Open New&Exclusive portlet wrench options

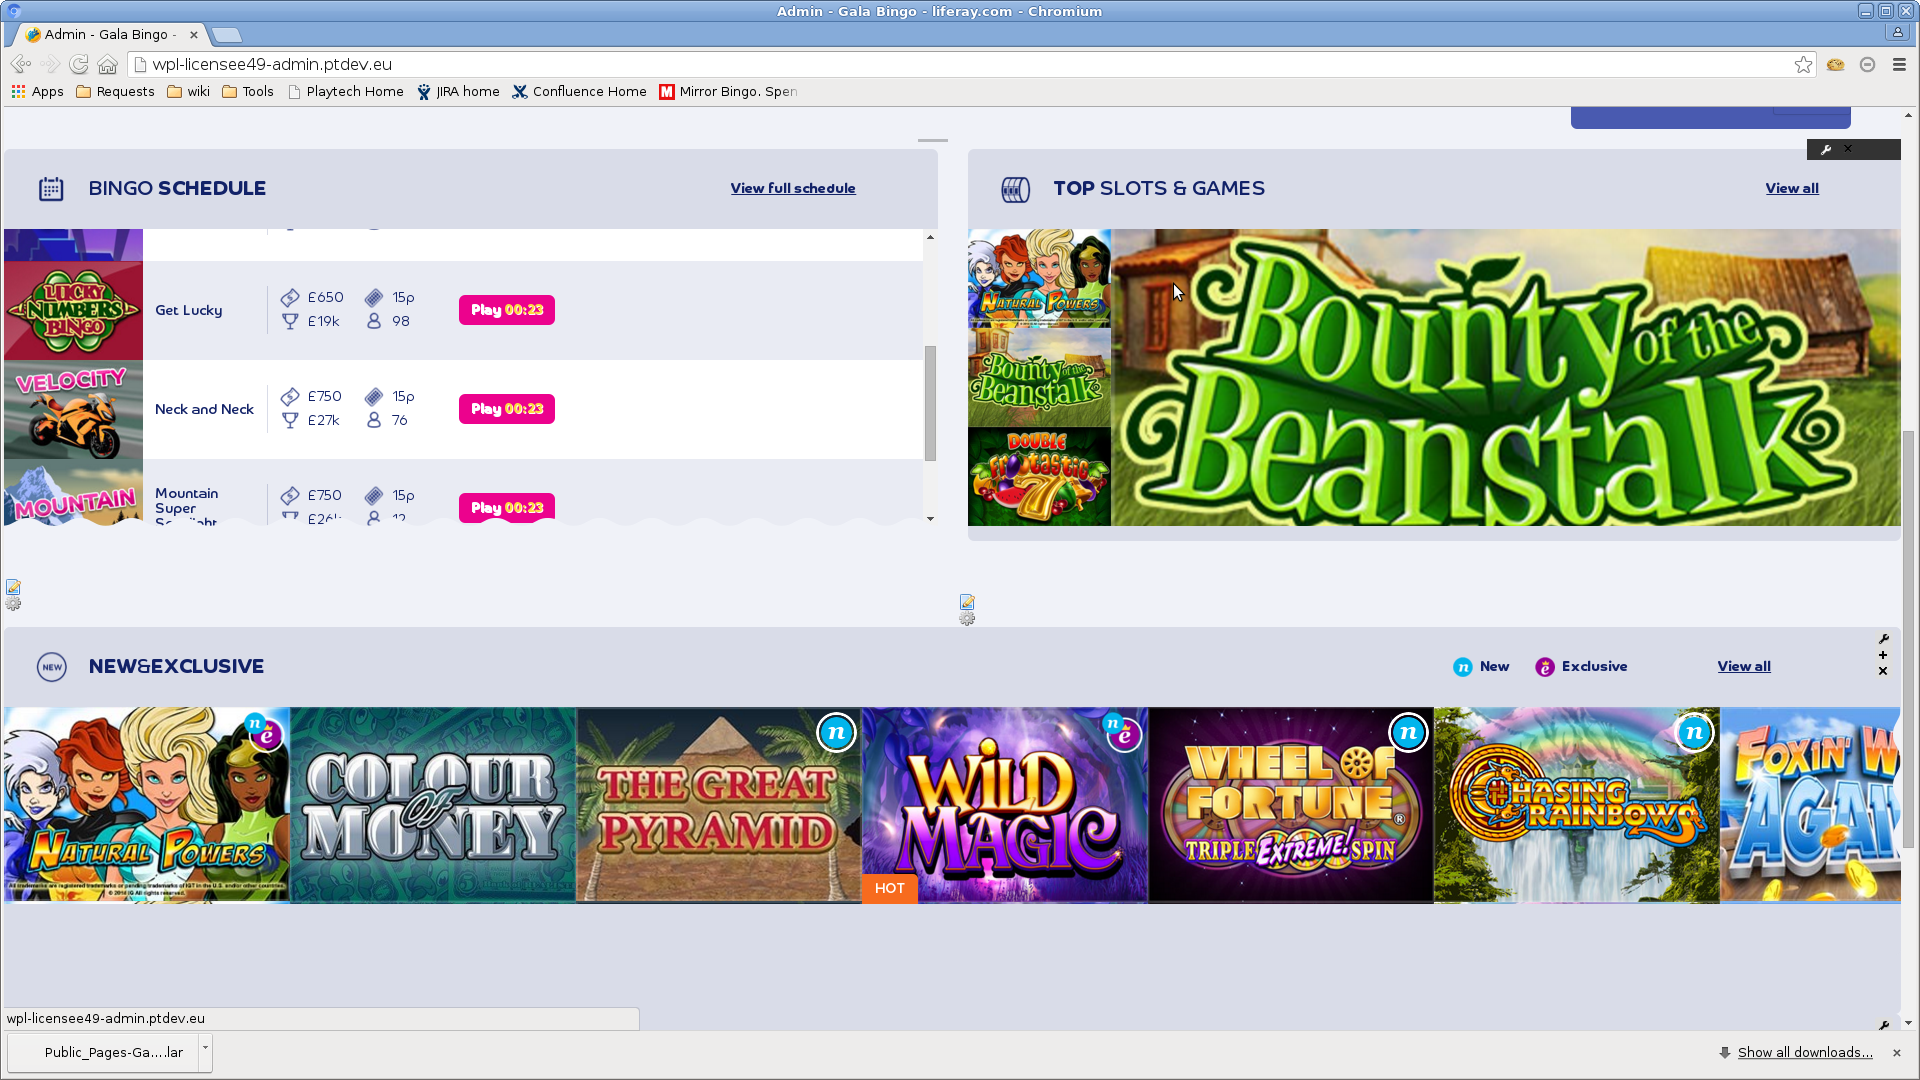pyautogui.click(x=1883, y=639)
